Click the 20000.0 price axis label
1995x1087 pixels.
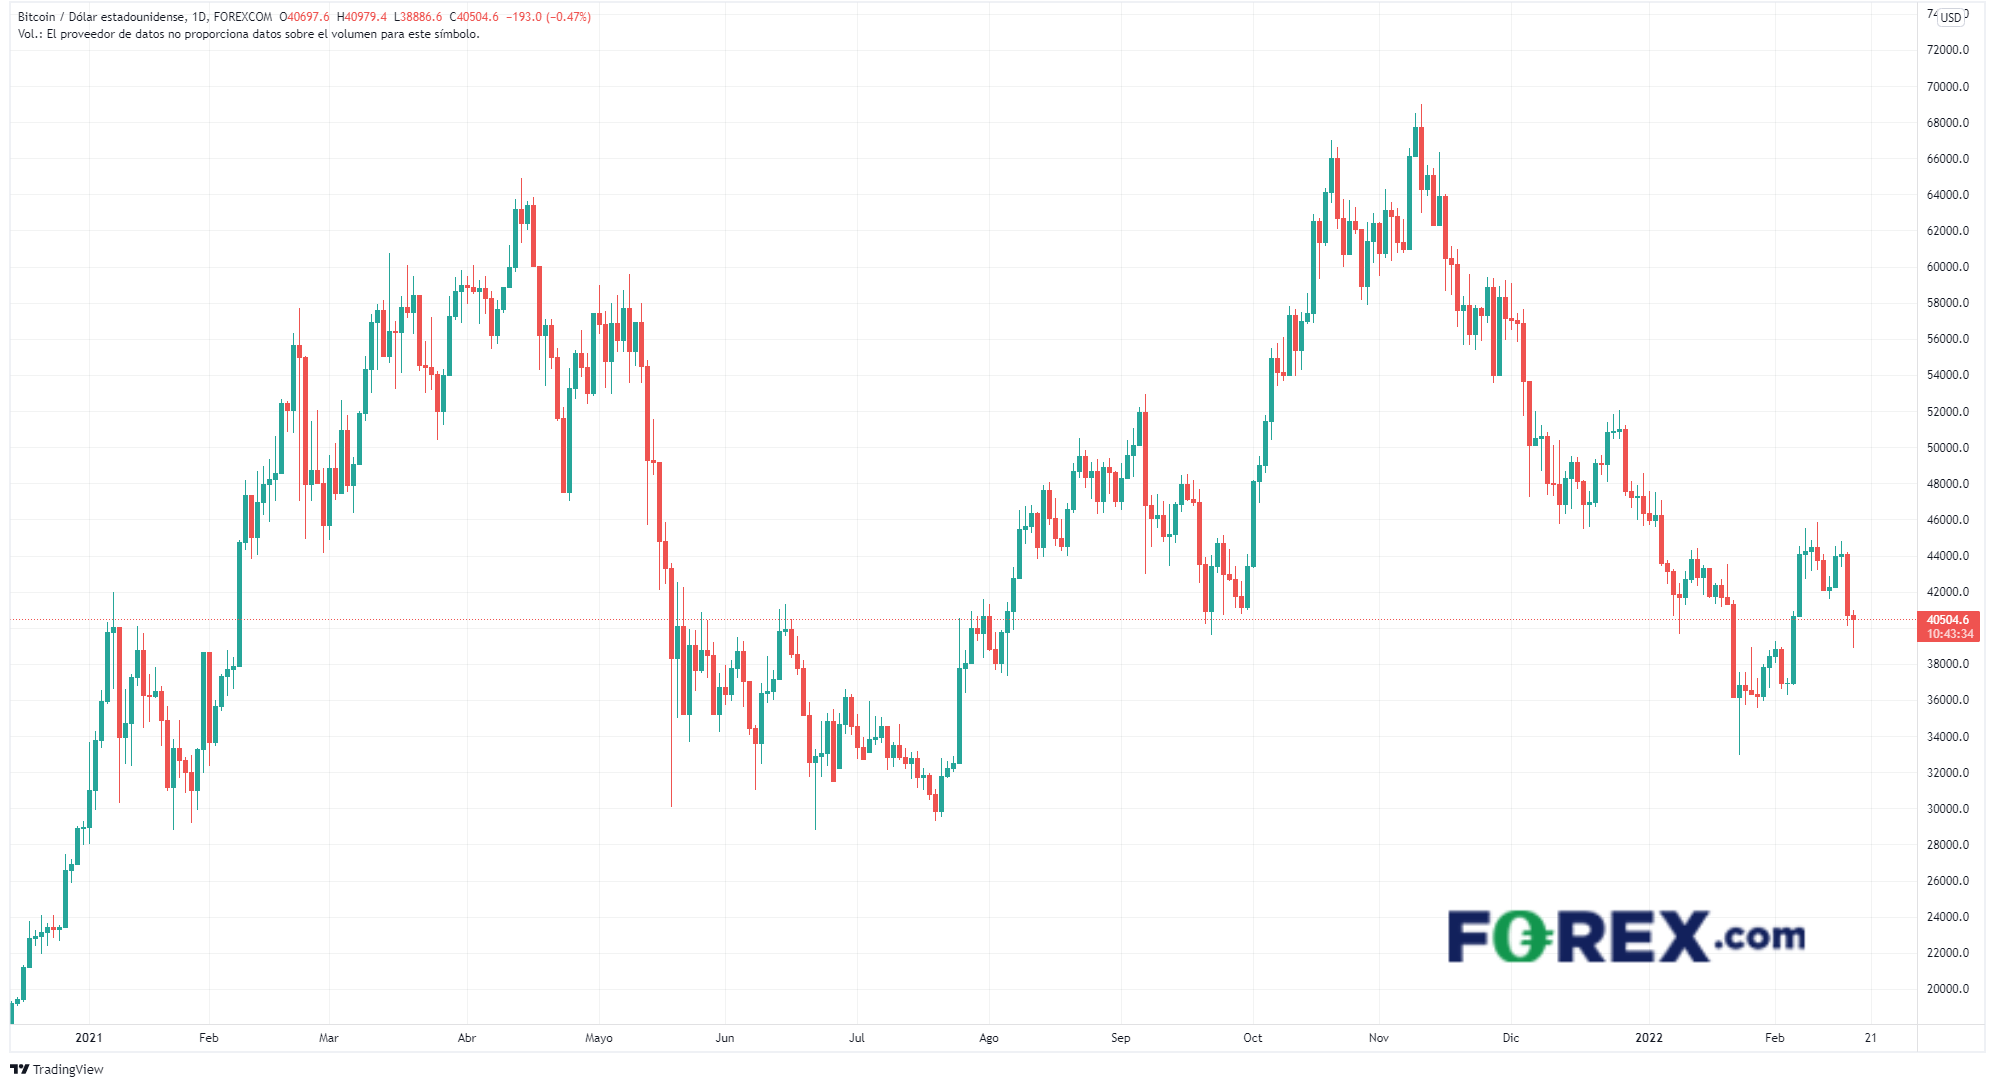tap(1948, 989)
